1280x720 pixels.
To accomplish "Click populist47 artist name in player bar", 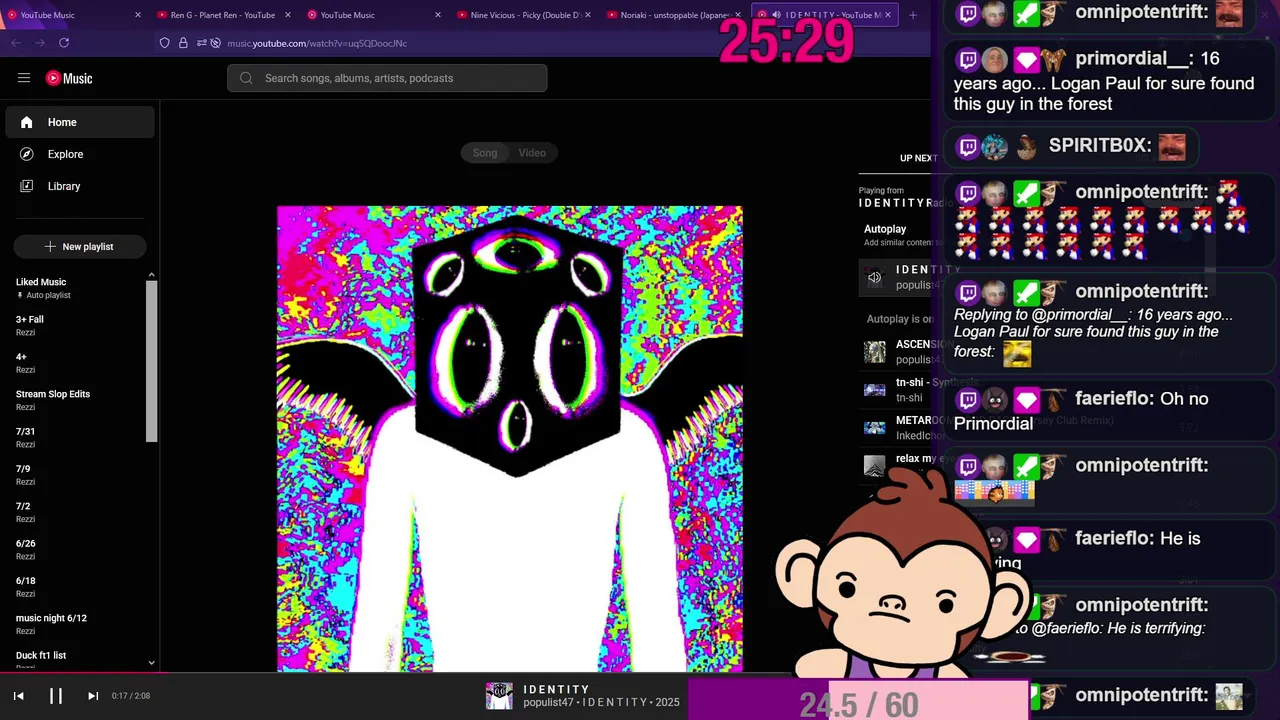I will 549,703.
